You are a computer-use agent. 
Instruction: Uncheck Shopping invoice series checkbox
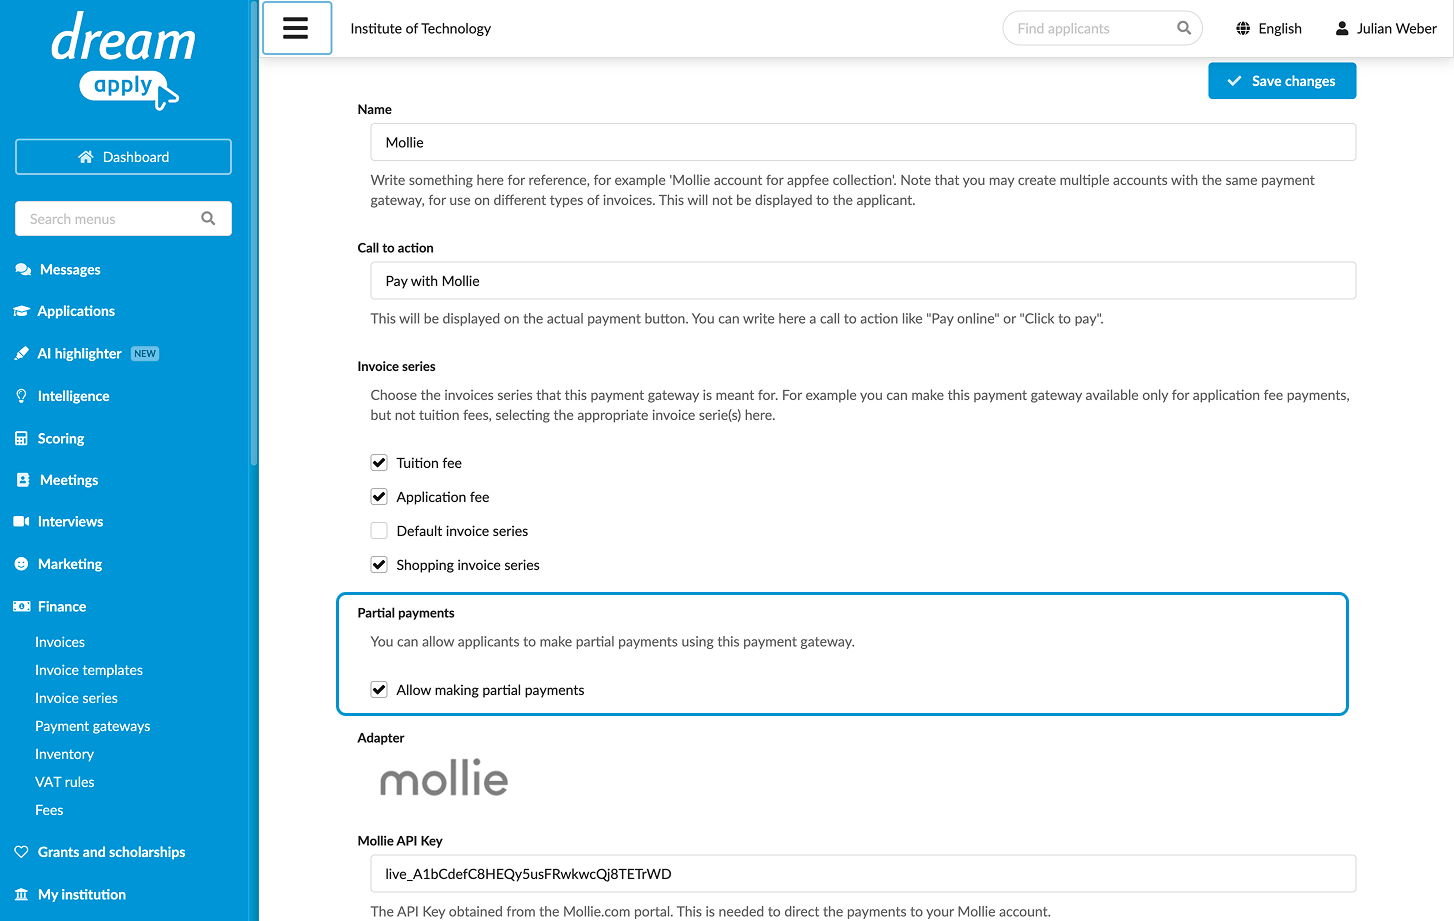[379, 565]
